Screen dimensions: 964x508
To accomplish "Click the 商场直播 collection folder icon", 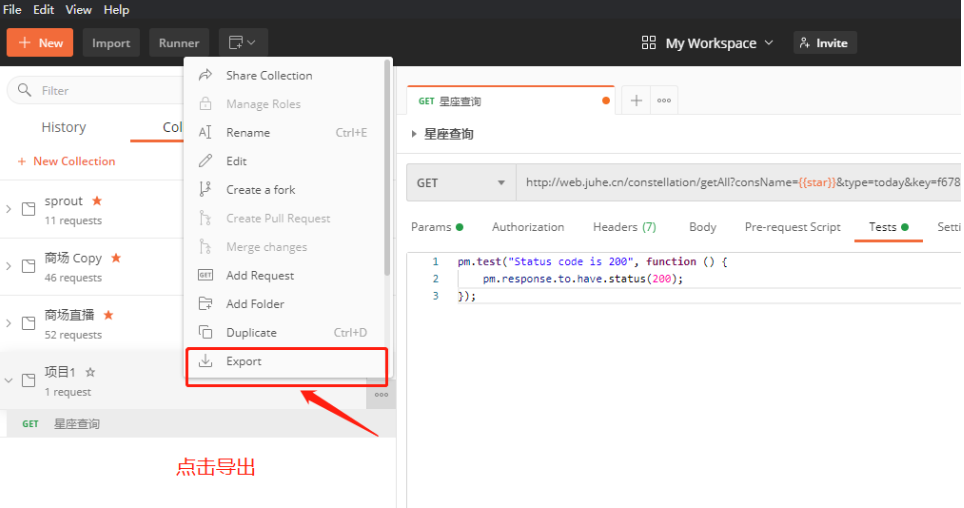I will click(x=28, y=323).
